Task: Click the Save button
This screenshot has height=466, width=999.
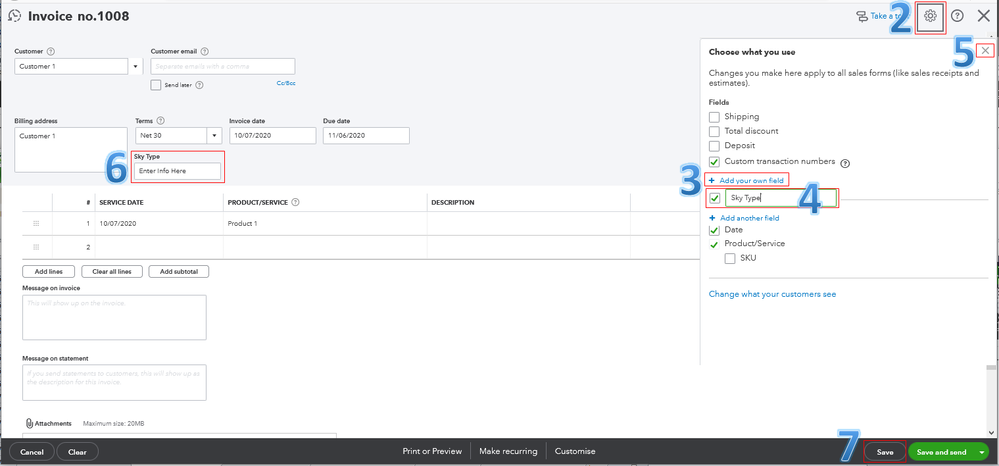Action: click(885, 452)
